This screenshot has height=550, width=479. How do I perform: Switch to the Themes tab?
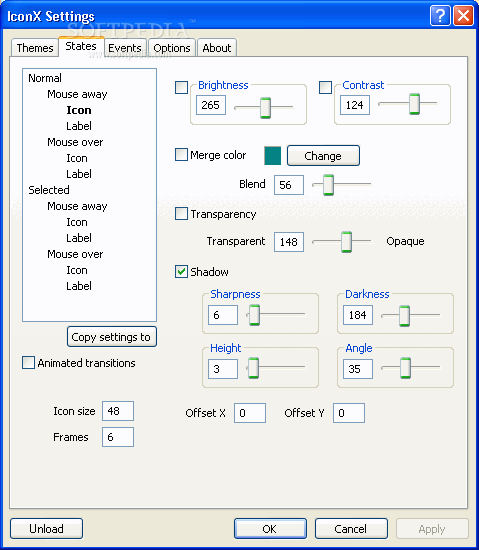click(x=35, y=48)
